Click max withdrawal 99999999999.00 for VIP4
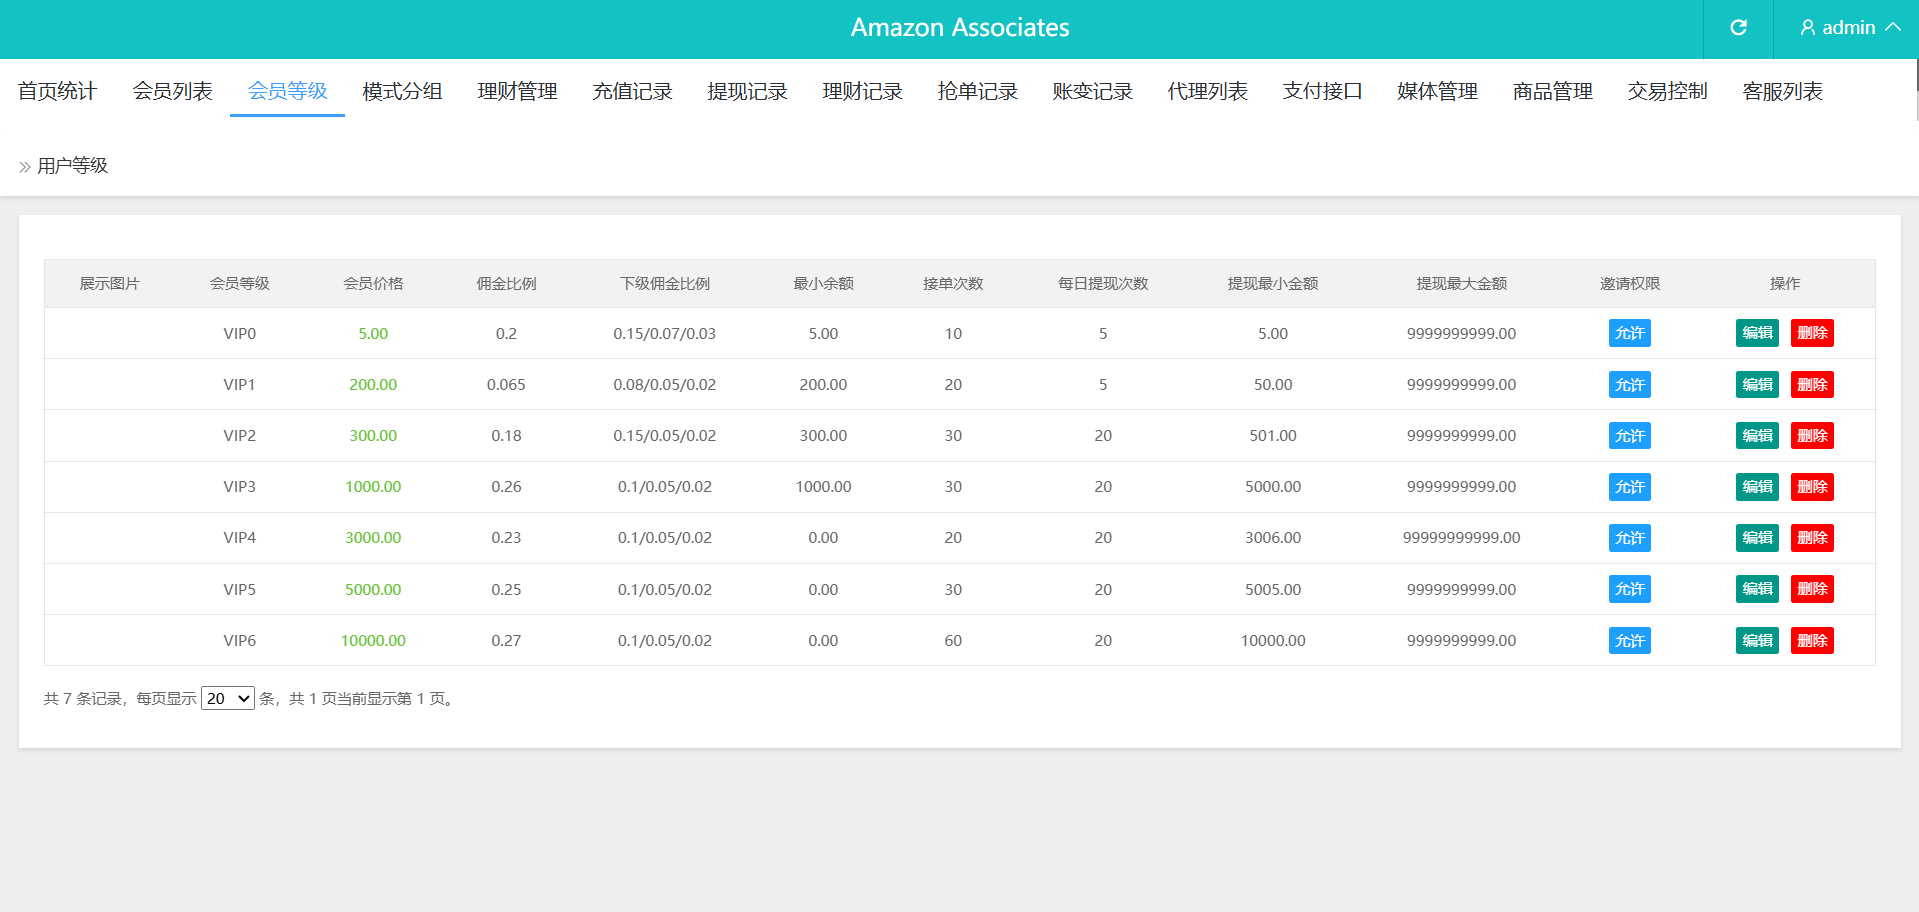 tap(1461, 538)
